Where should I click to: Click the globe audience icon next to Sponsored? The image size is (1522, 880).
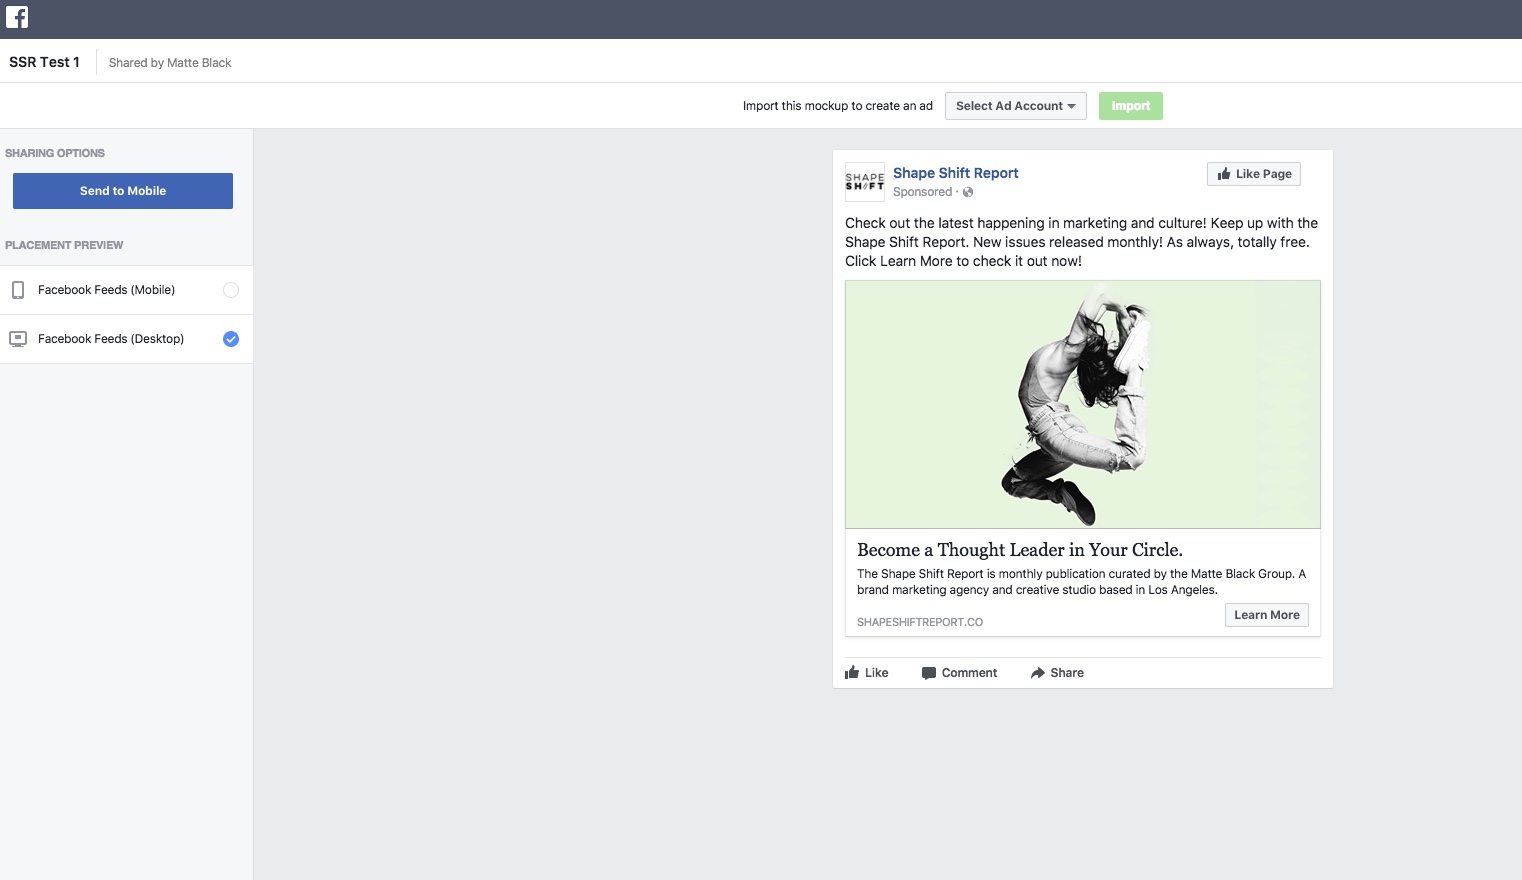(x=968, y=192)
